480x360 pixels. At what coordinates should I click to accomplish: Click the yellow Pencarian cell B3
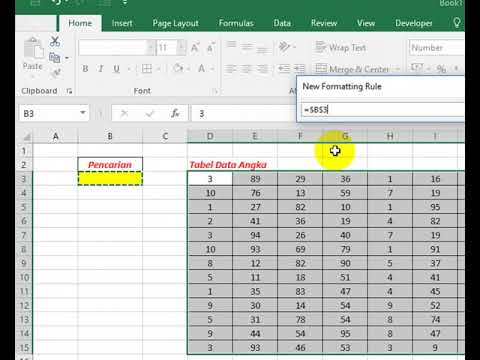click(x=110, y=178)
